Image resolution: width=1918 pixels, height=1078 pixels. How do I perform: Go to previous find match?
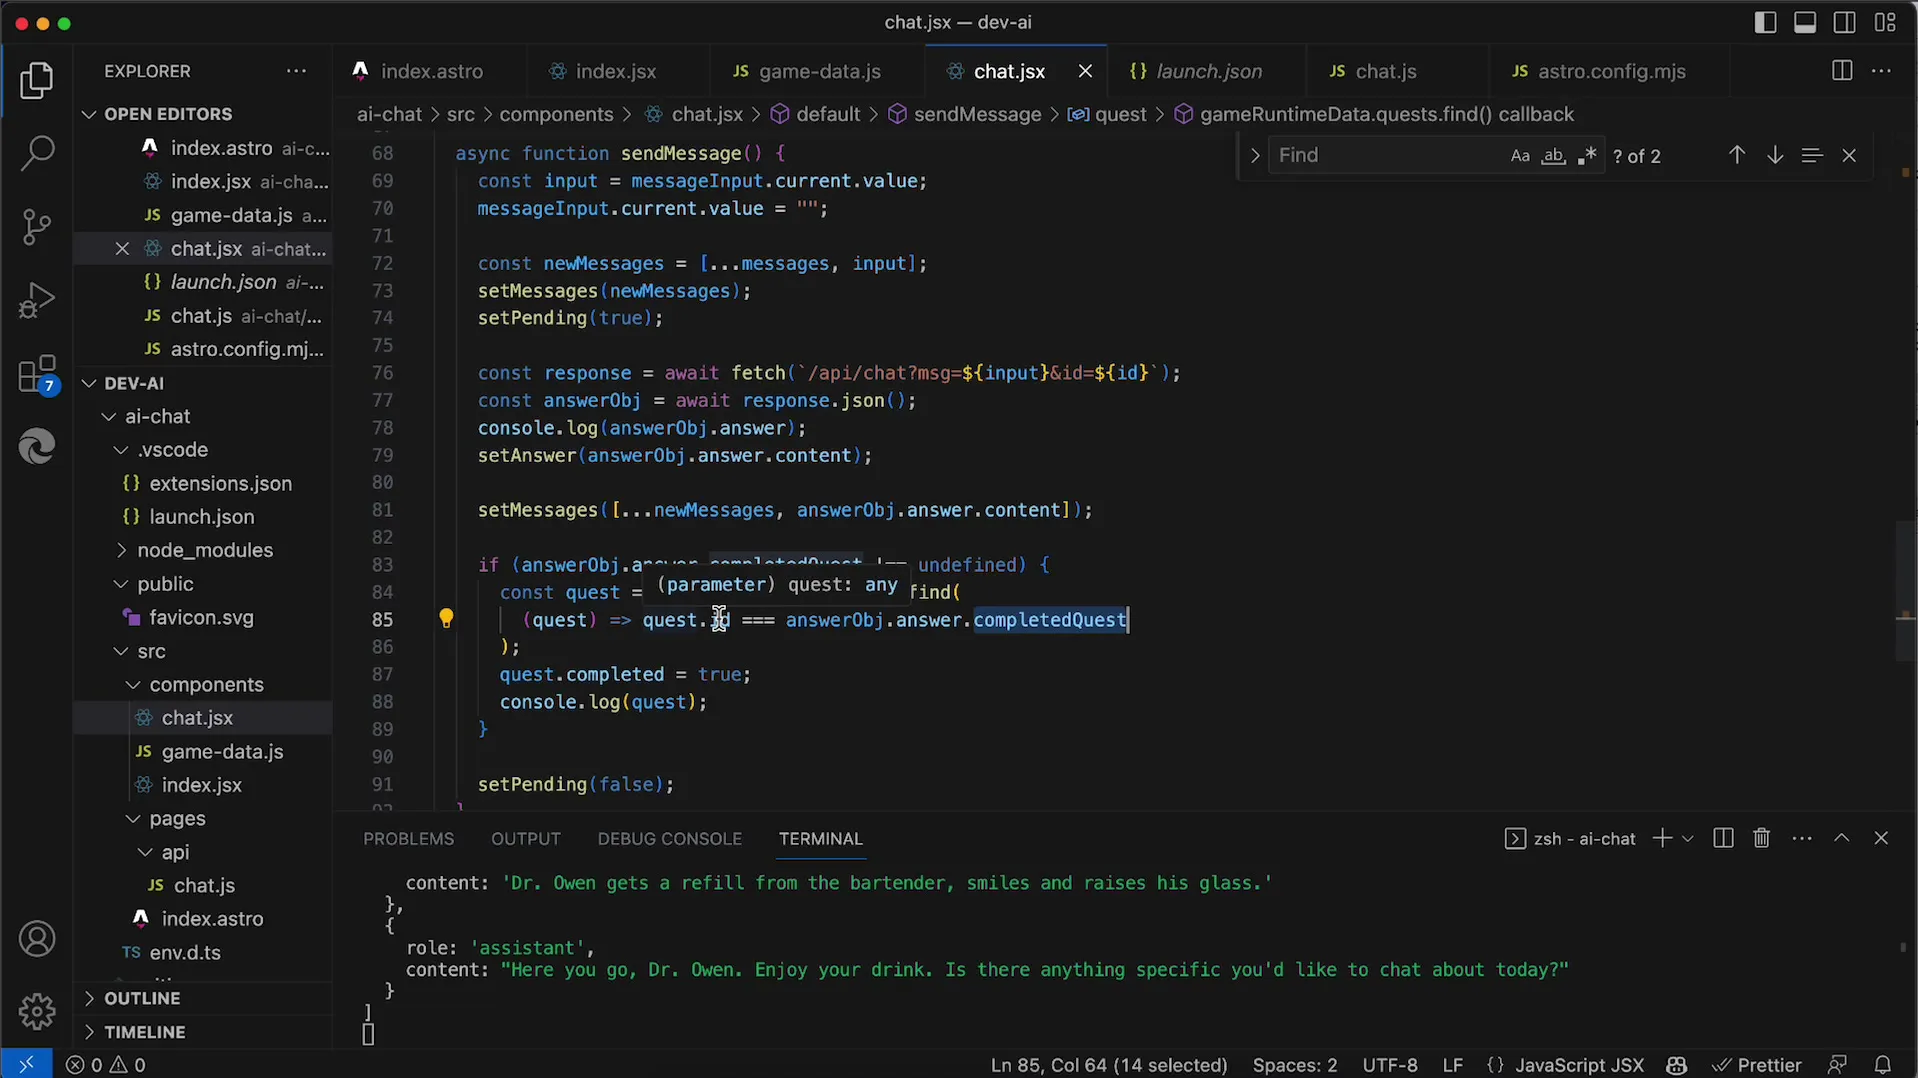click(1737, 155)
